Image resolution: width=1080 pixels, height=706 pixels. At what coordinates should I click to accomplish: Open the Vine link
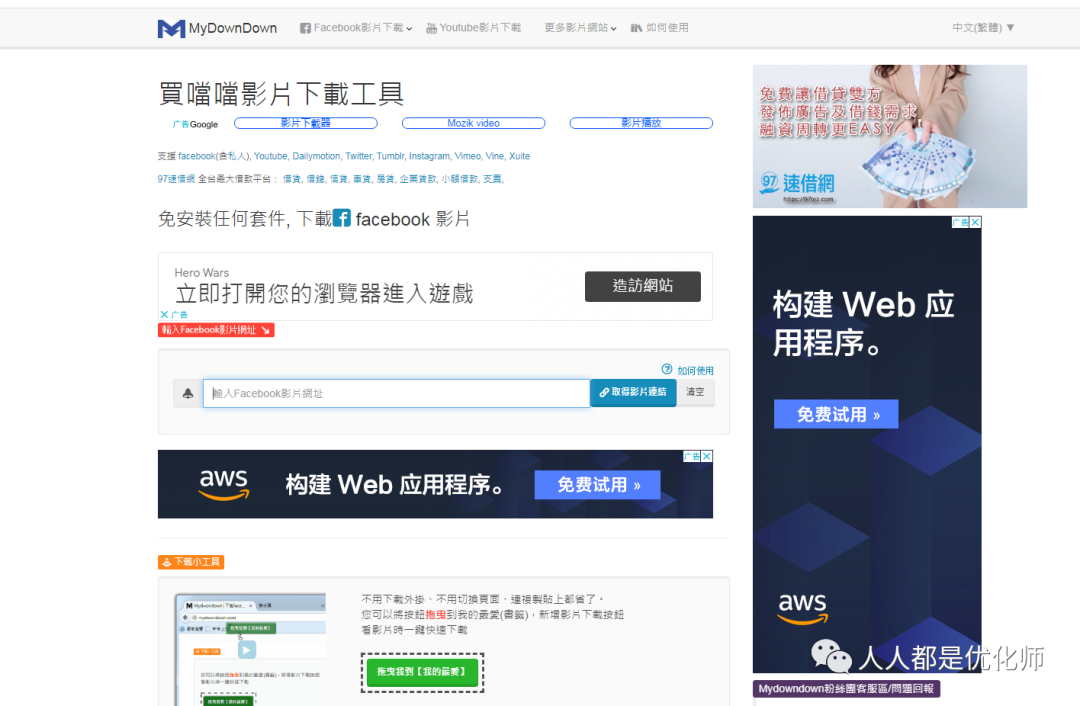(495, 156)
